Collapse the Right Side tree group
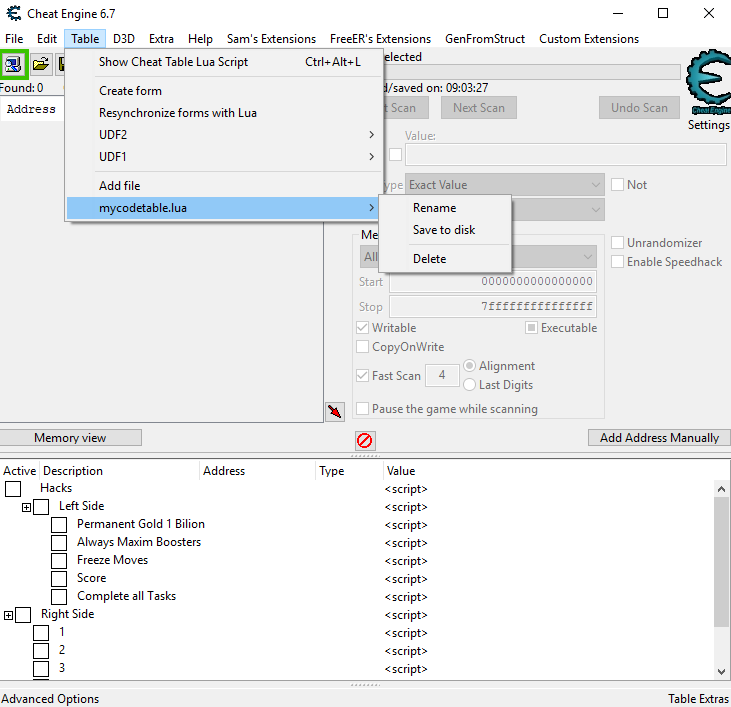This screenshot has height=707, width=731. coord(8,616)
